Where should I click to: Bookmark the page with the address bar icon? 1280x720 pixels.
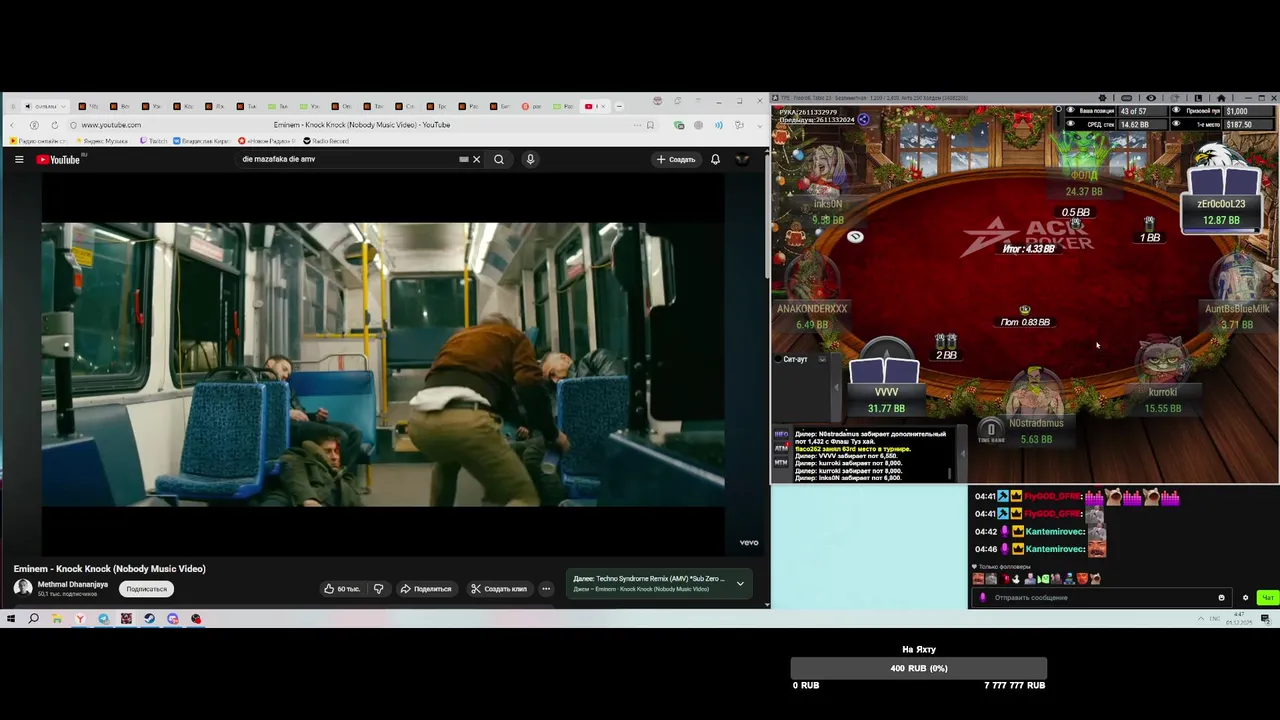[650, 125]
